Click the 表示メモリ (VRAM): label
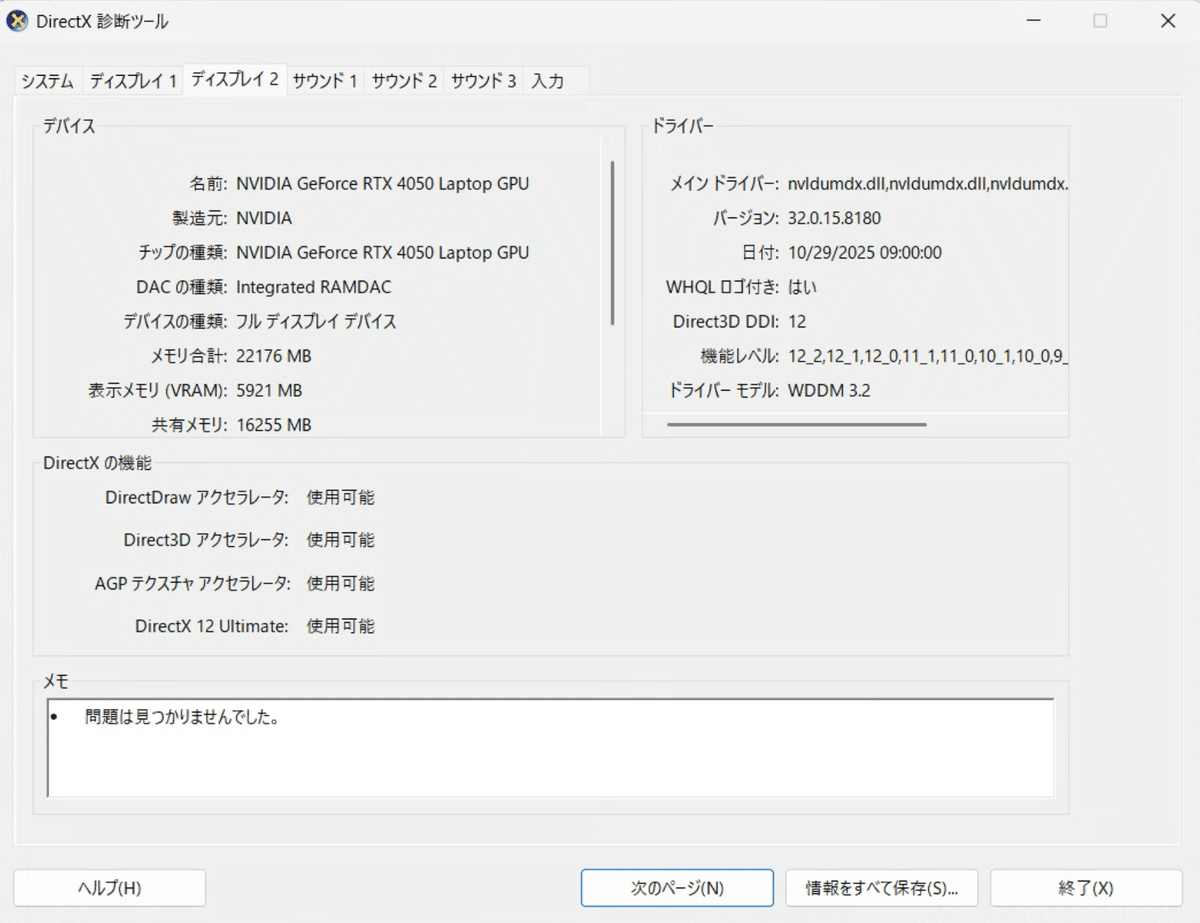Screen dimensions: 1200x923 coord(158,391)
